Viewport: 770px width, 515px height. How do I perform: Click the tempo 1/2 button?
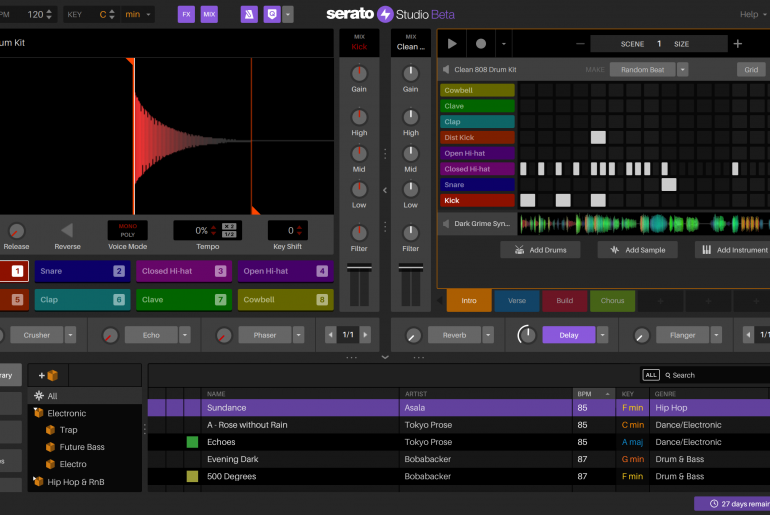tap(229, 234)
